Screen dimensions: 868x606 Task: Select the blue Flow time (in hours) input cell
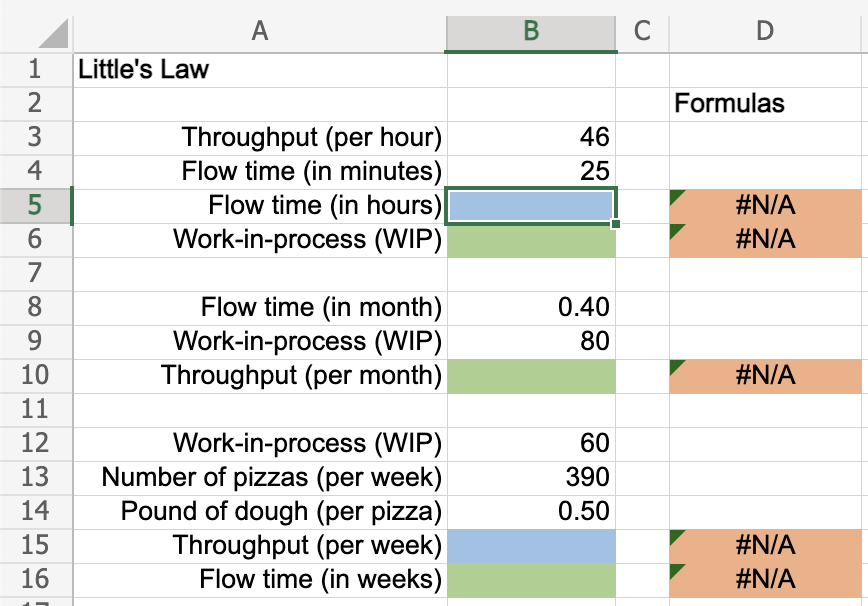coord(530,205)
